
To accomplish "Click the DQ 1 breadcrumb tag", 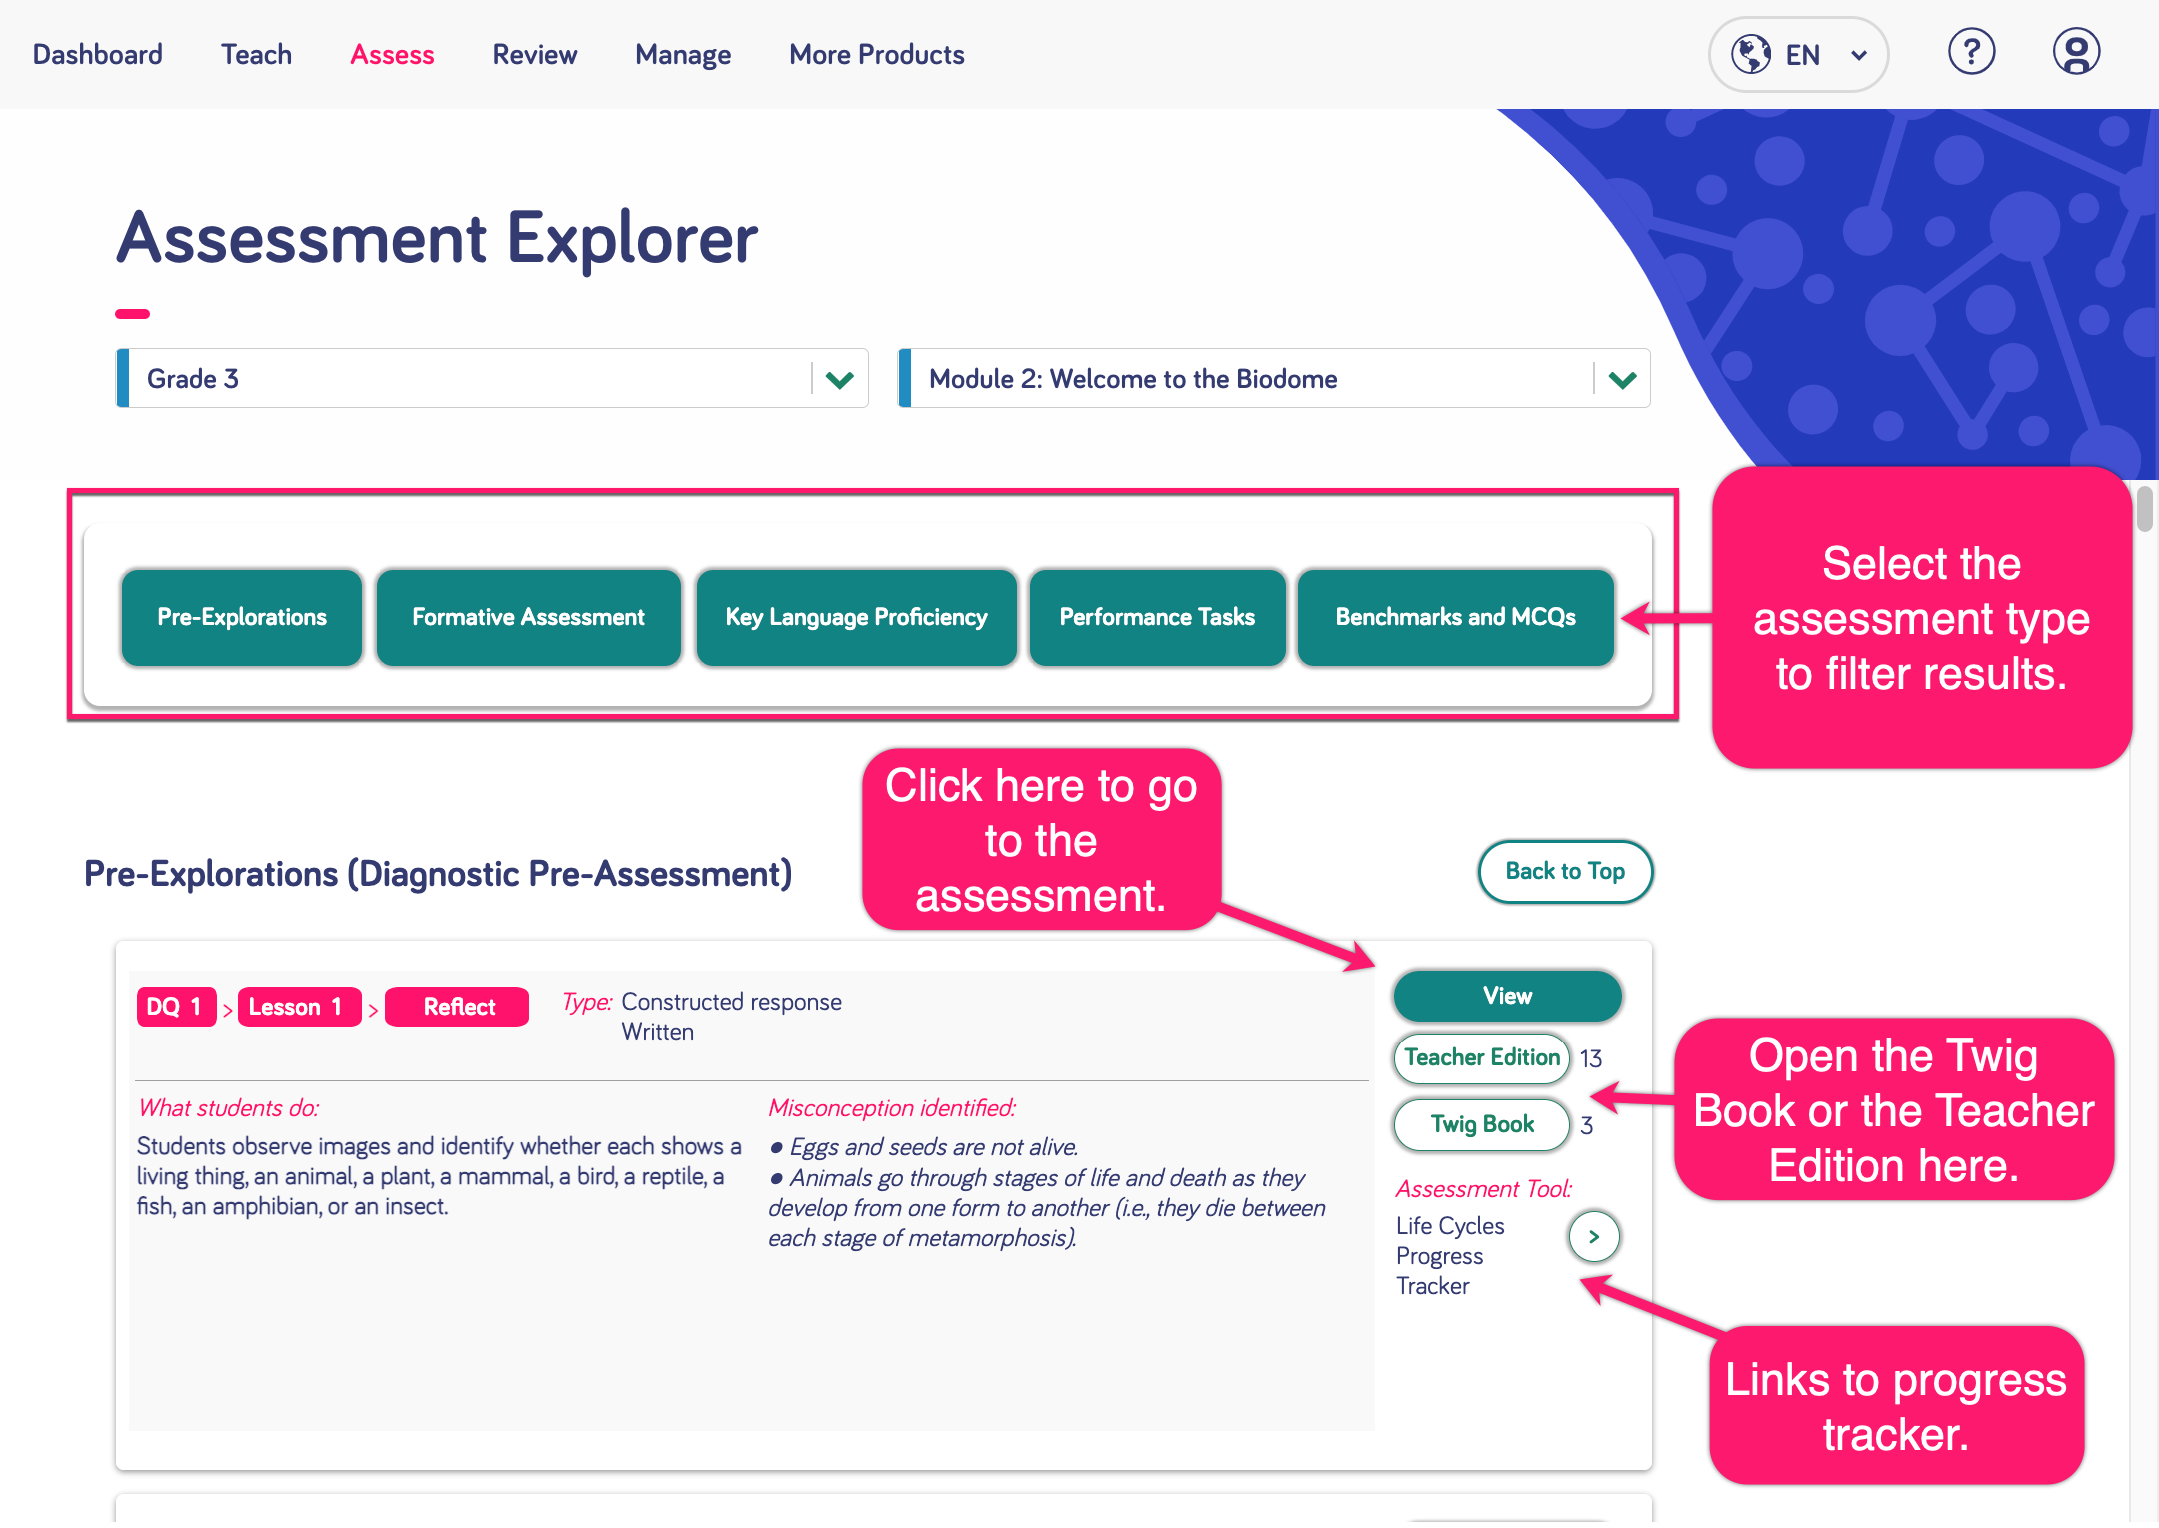I will 175,1007.
